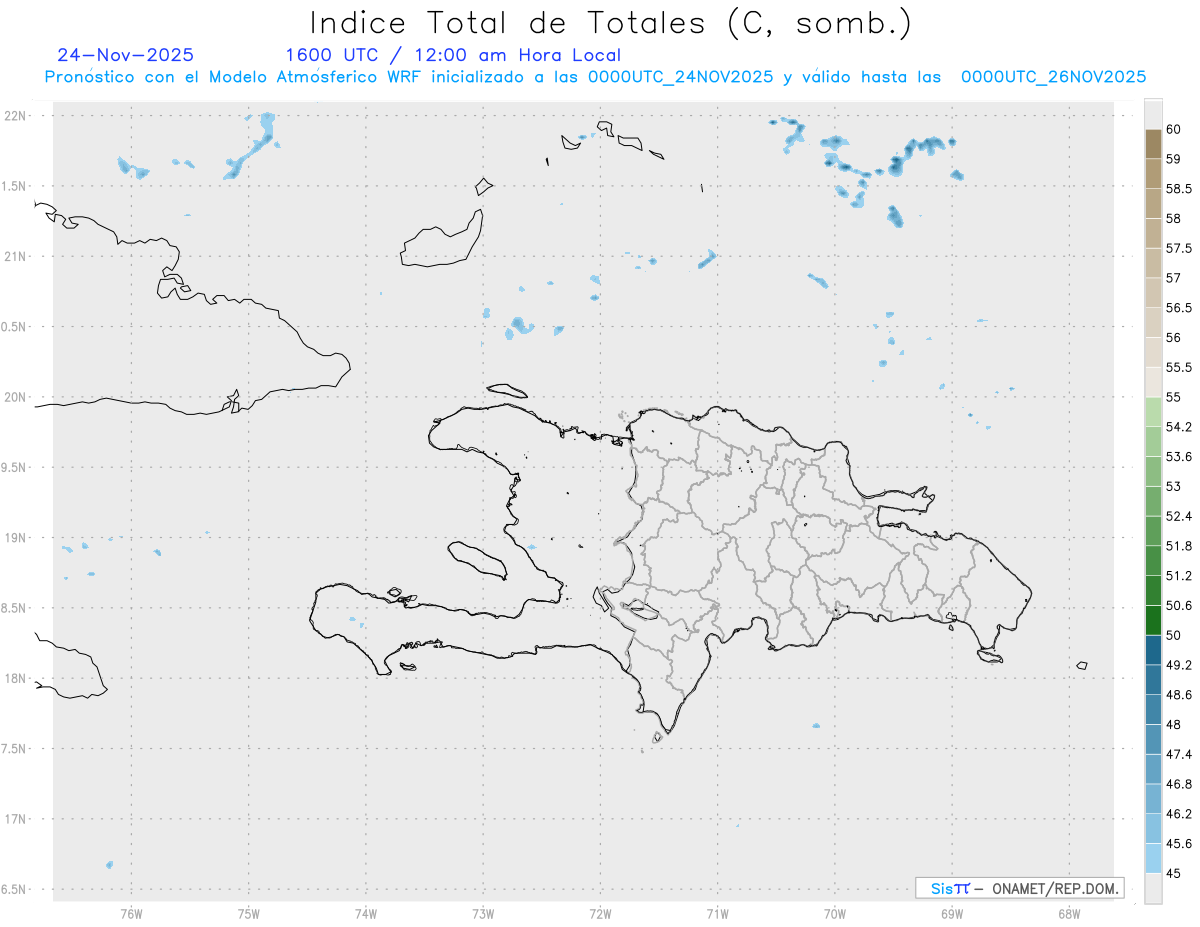Click the latitude label '17N'

(x=17, y=819)
